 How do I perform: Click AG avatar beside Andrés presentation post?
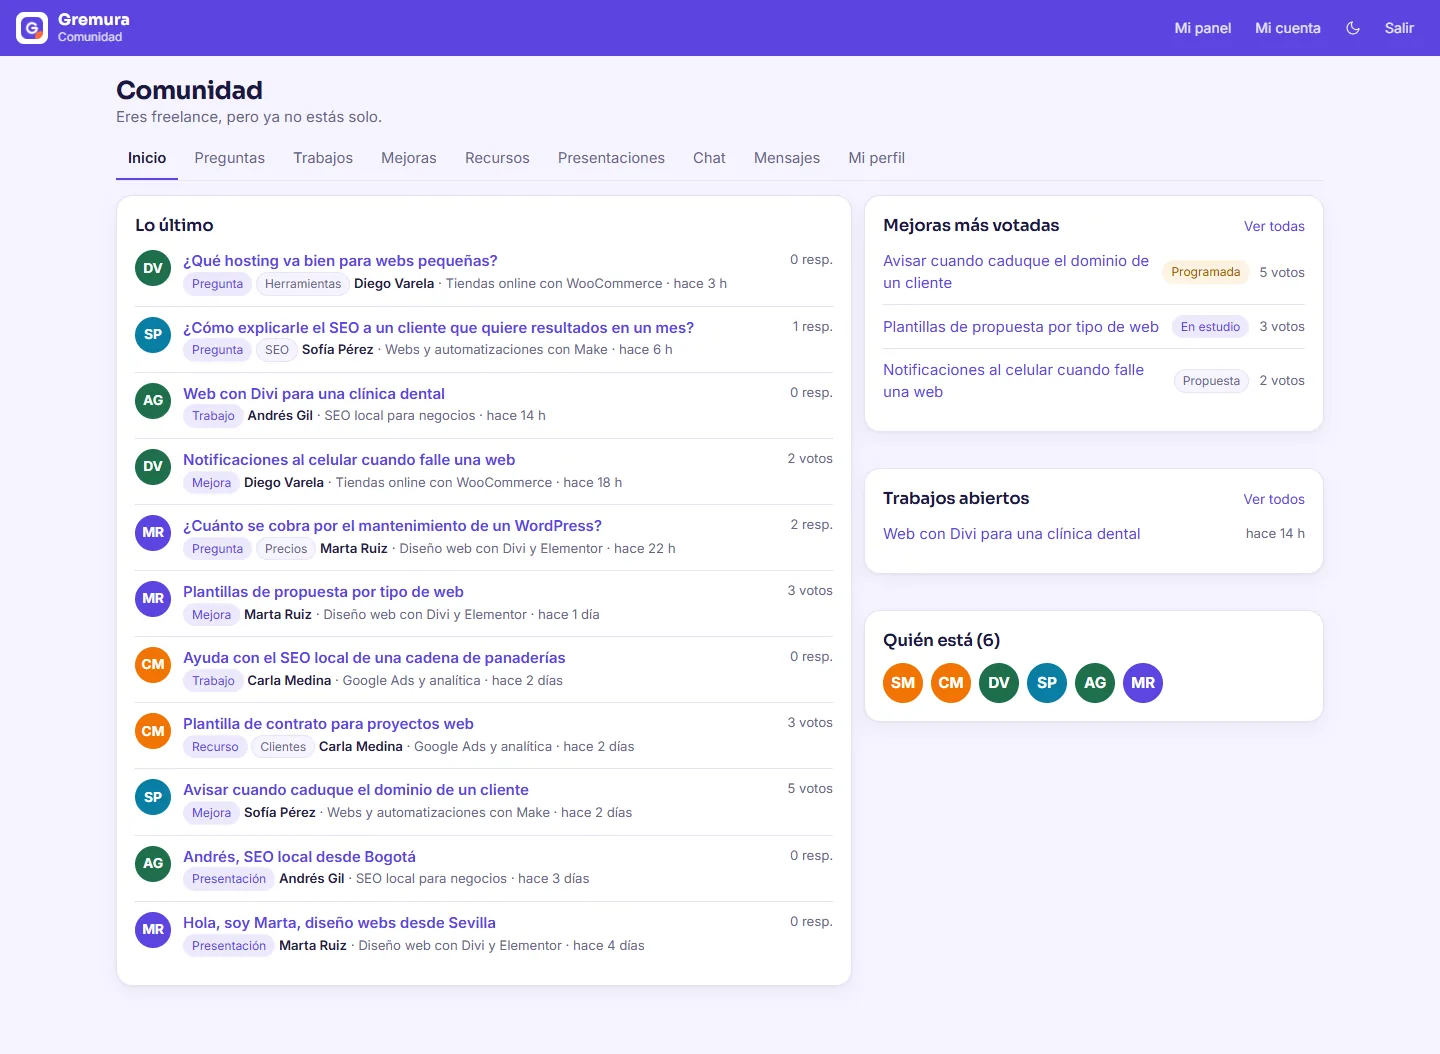(x=153, y=863)
